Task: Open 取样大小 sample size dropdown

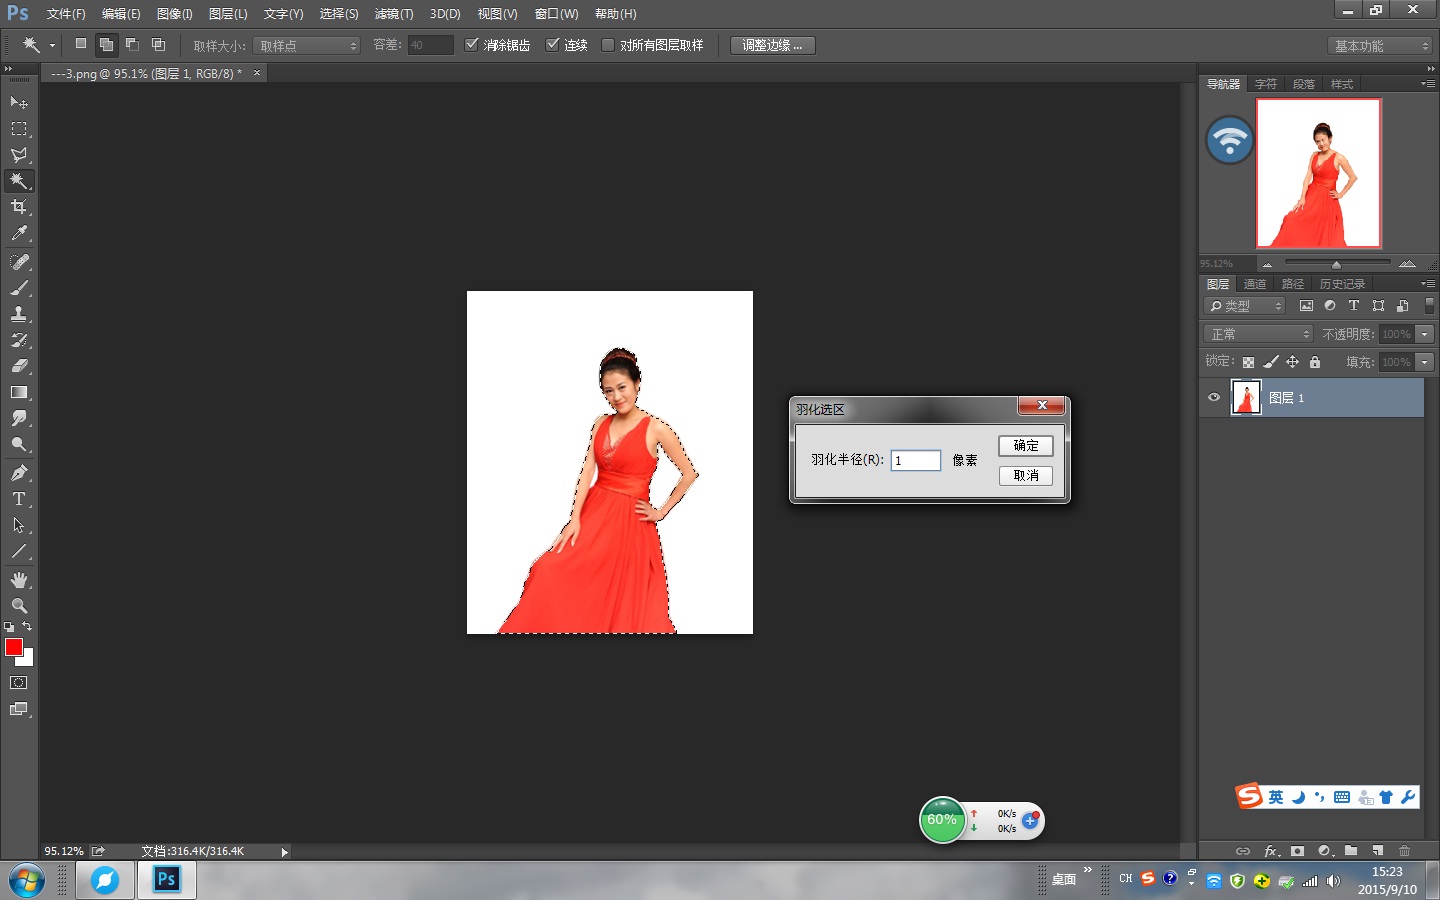Action: pos(306,46)
